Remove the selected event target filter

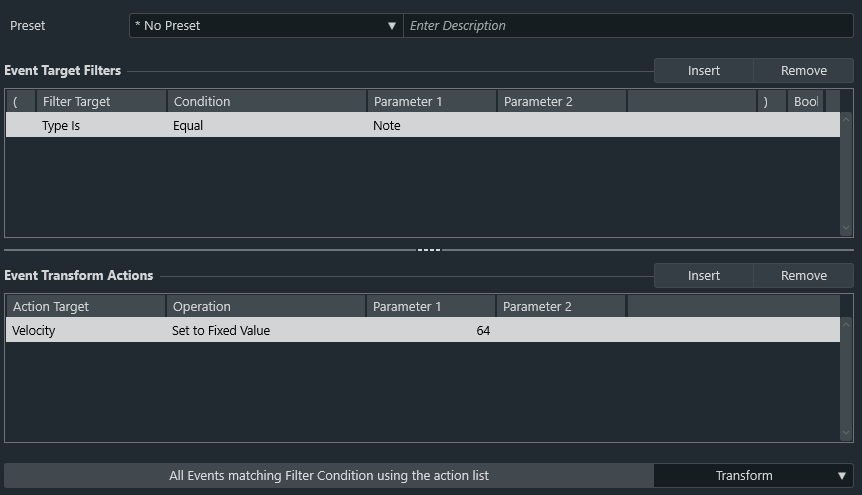803,71
